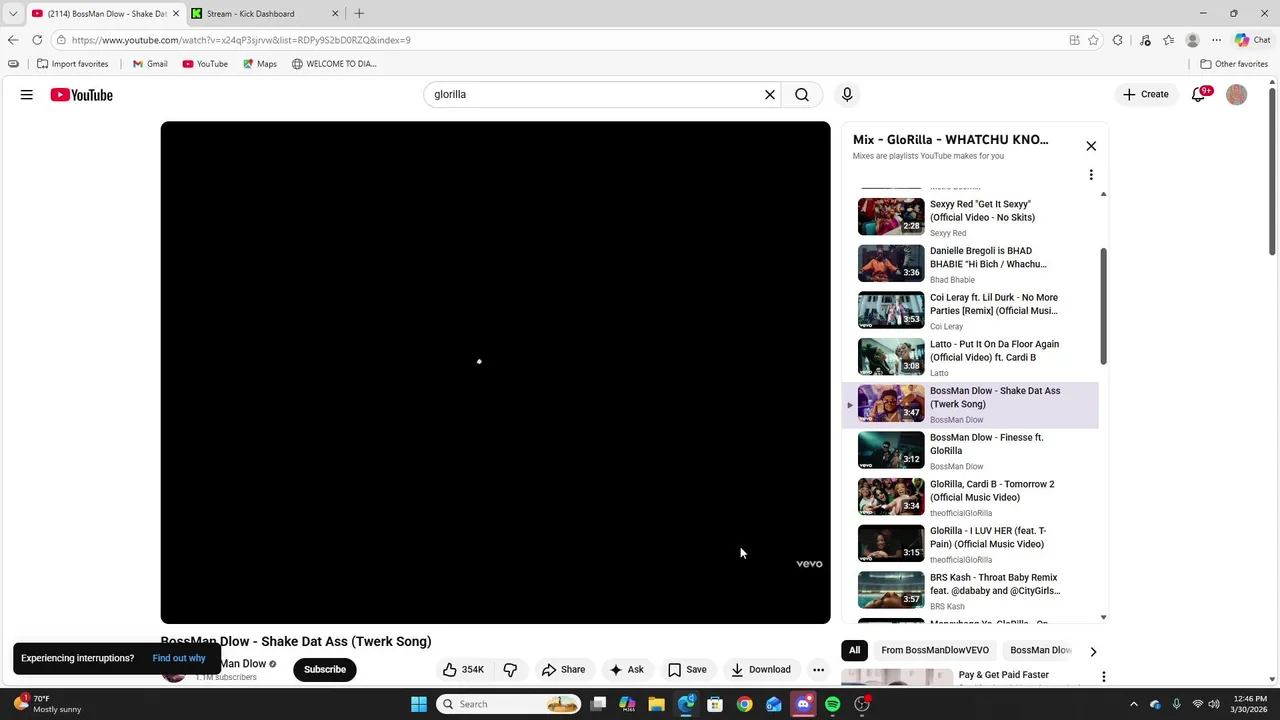
Task: Select the All filter chip
Action: pos(855,651)
